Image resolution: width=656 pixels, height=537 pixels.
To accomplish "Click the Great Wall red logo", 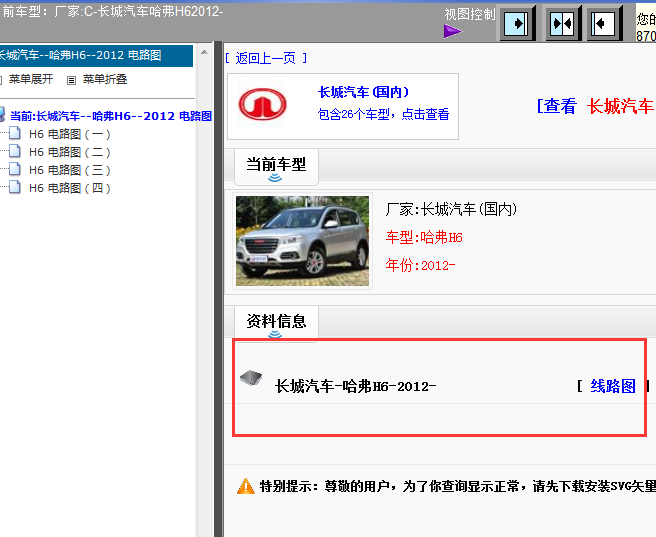I will tap(262, 104).
